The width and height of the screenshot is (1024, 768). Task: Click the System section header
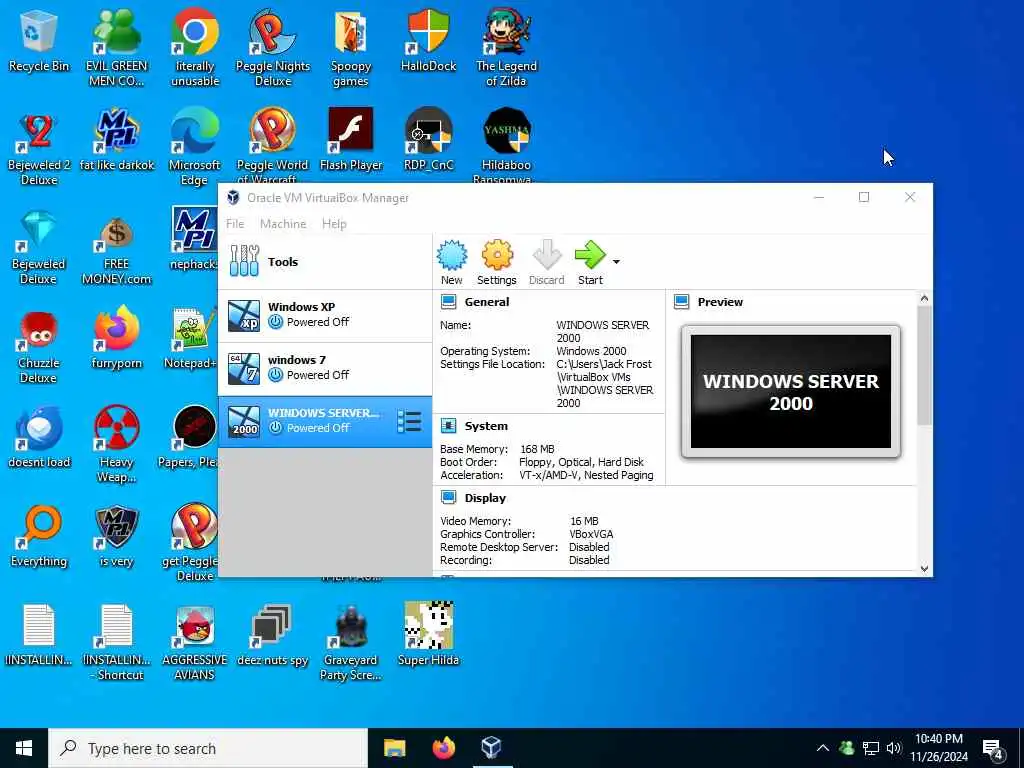click(486, 426)
